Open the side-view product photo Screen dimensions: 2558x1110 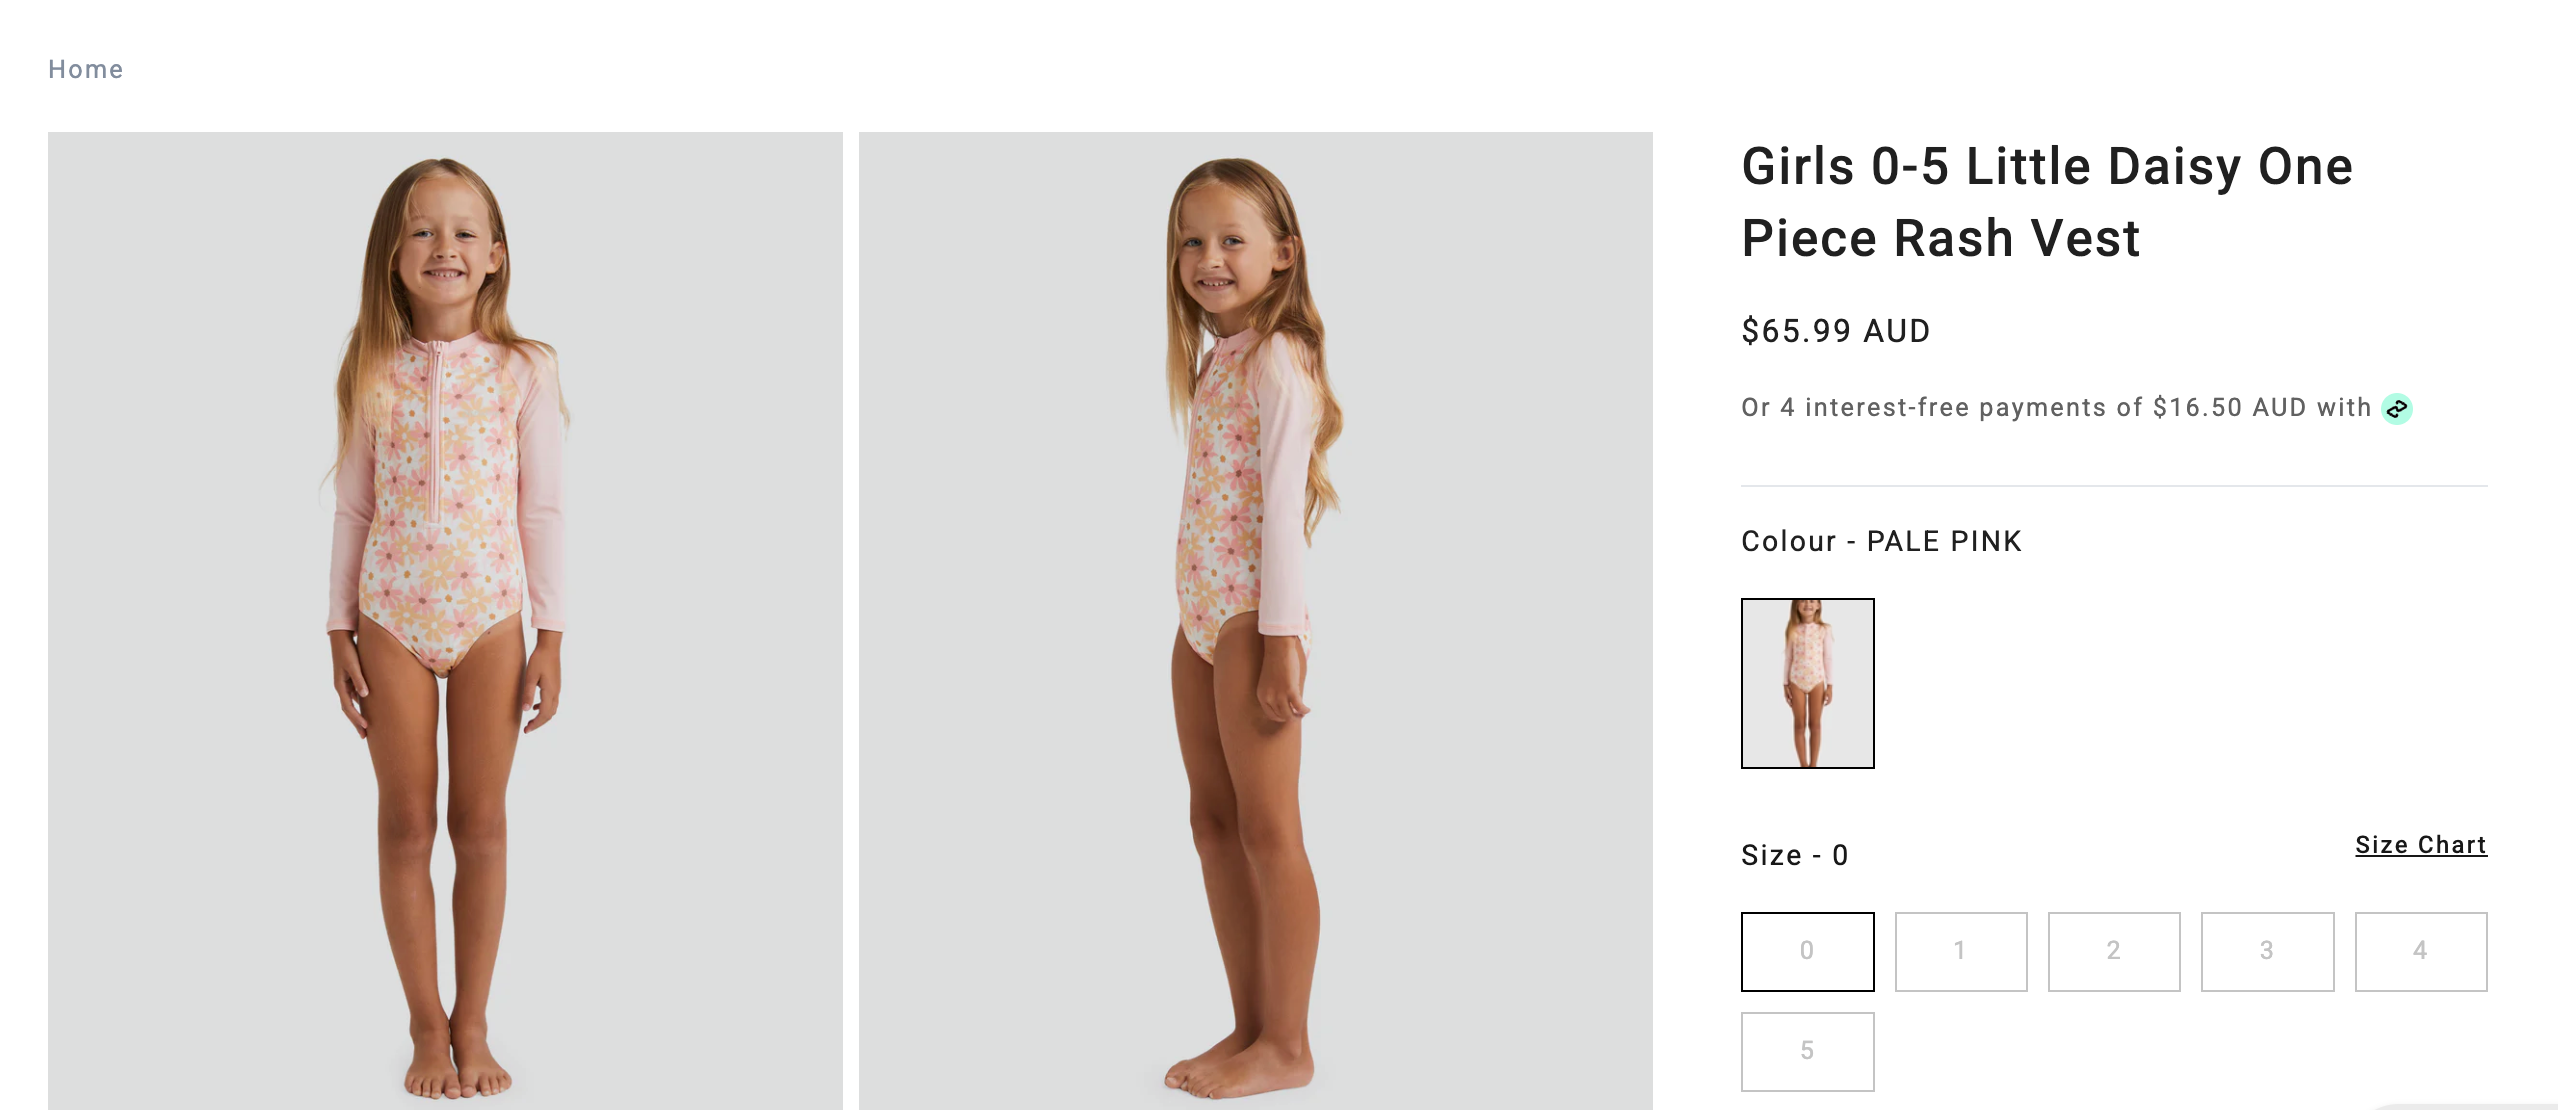(1255, 620)
